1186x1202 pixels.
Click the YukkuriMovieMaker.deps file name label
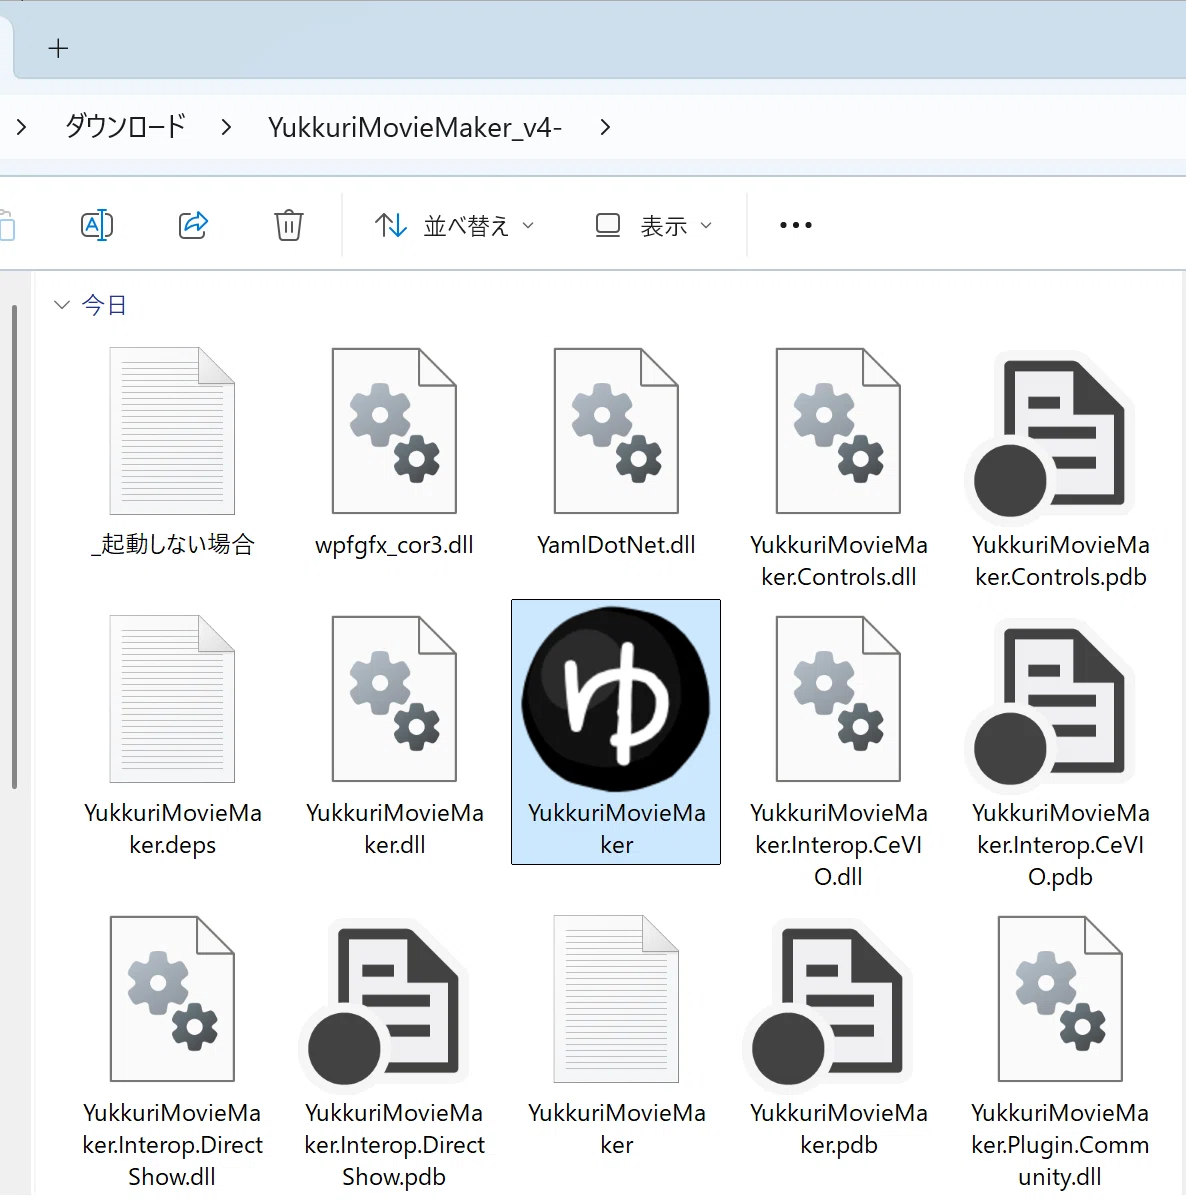[x=173, y=829]
